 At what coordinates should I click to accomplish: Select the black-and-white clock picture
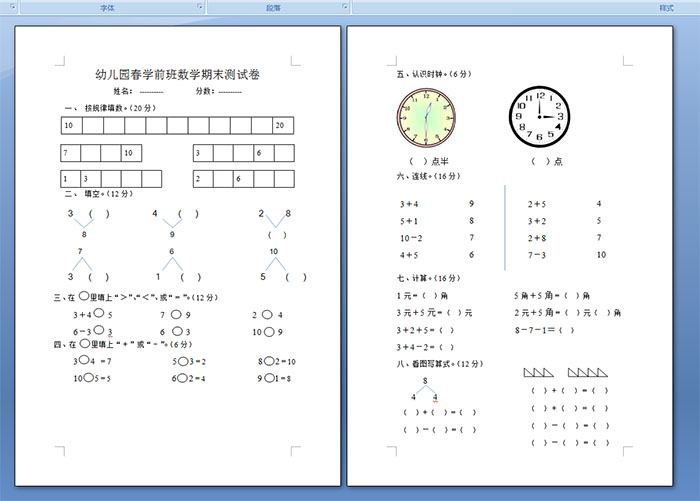[539, 117]
